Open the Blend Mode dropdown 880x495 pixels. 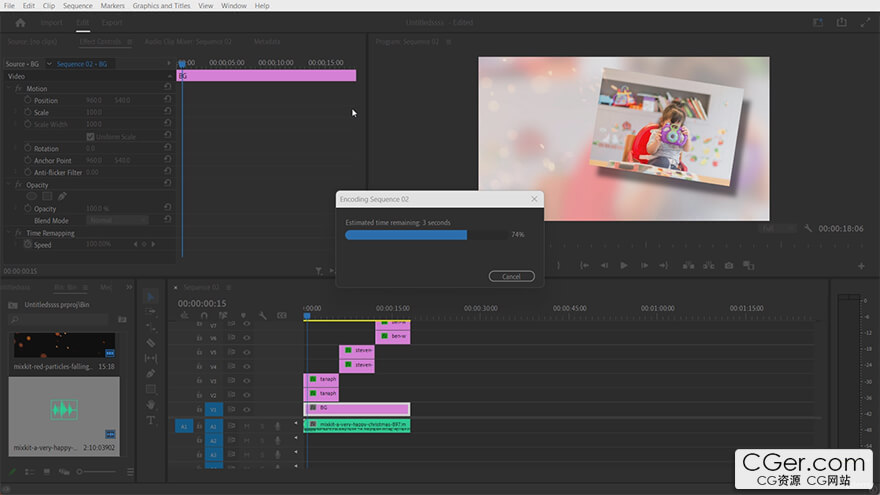click(x=117, y=220)
